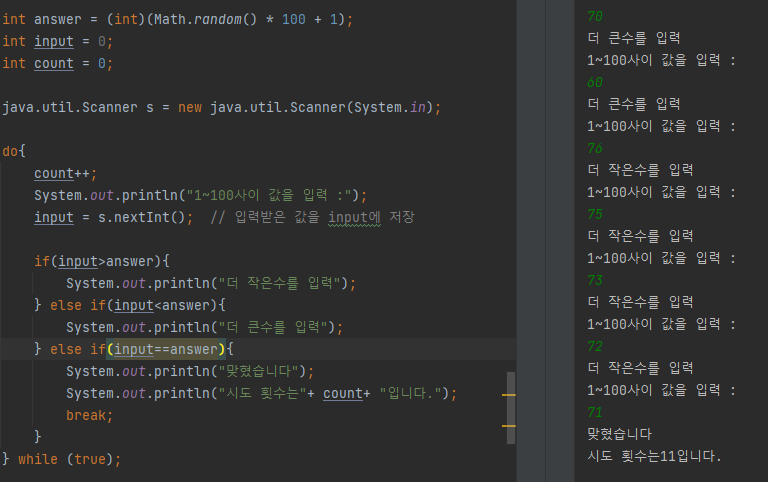
Task: Click the upper yellow warning stripe marker
Action: coord(509,395)
